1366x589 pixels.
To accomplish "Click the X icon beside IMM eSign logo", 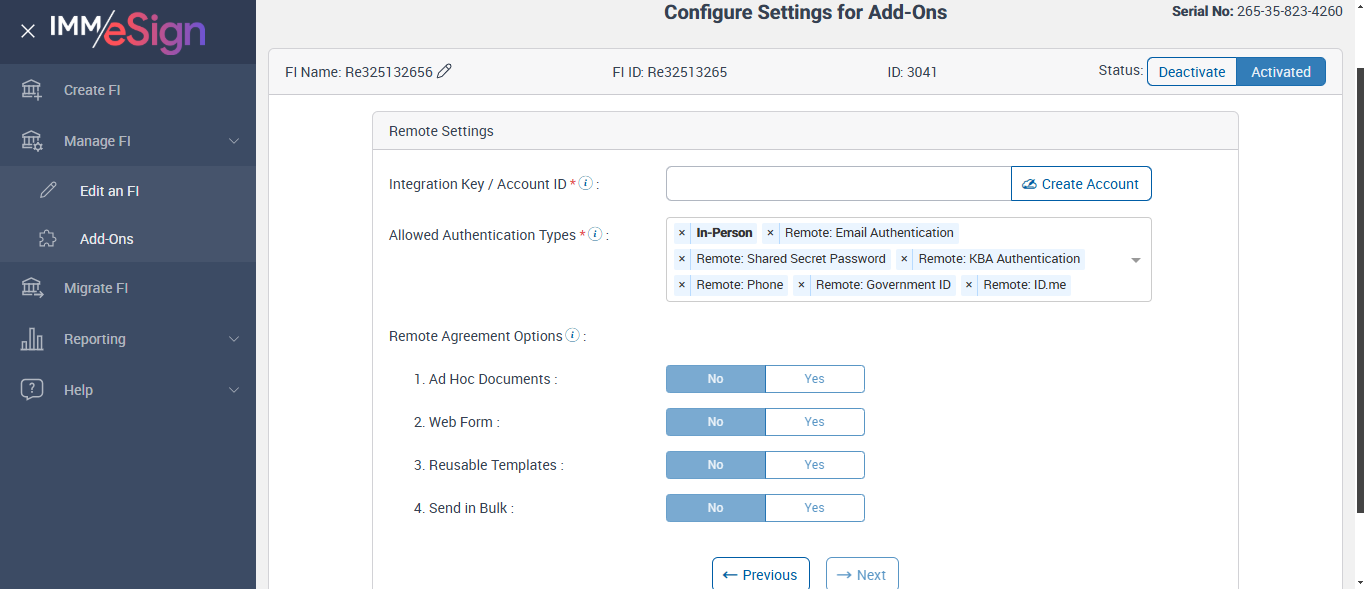I will 28,31.
